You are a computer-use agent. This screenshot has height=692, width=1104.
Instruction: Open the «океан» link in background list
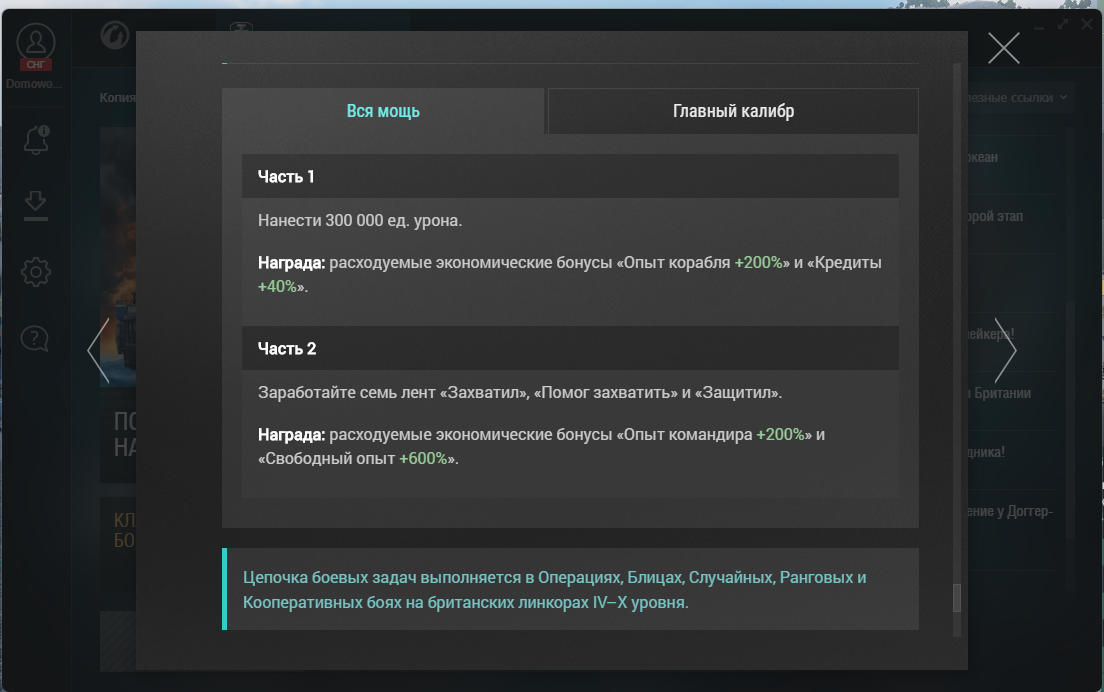point(983,157)
